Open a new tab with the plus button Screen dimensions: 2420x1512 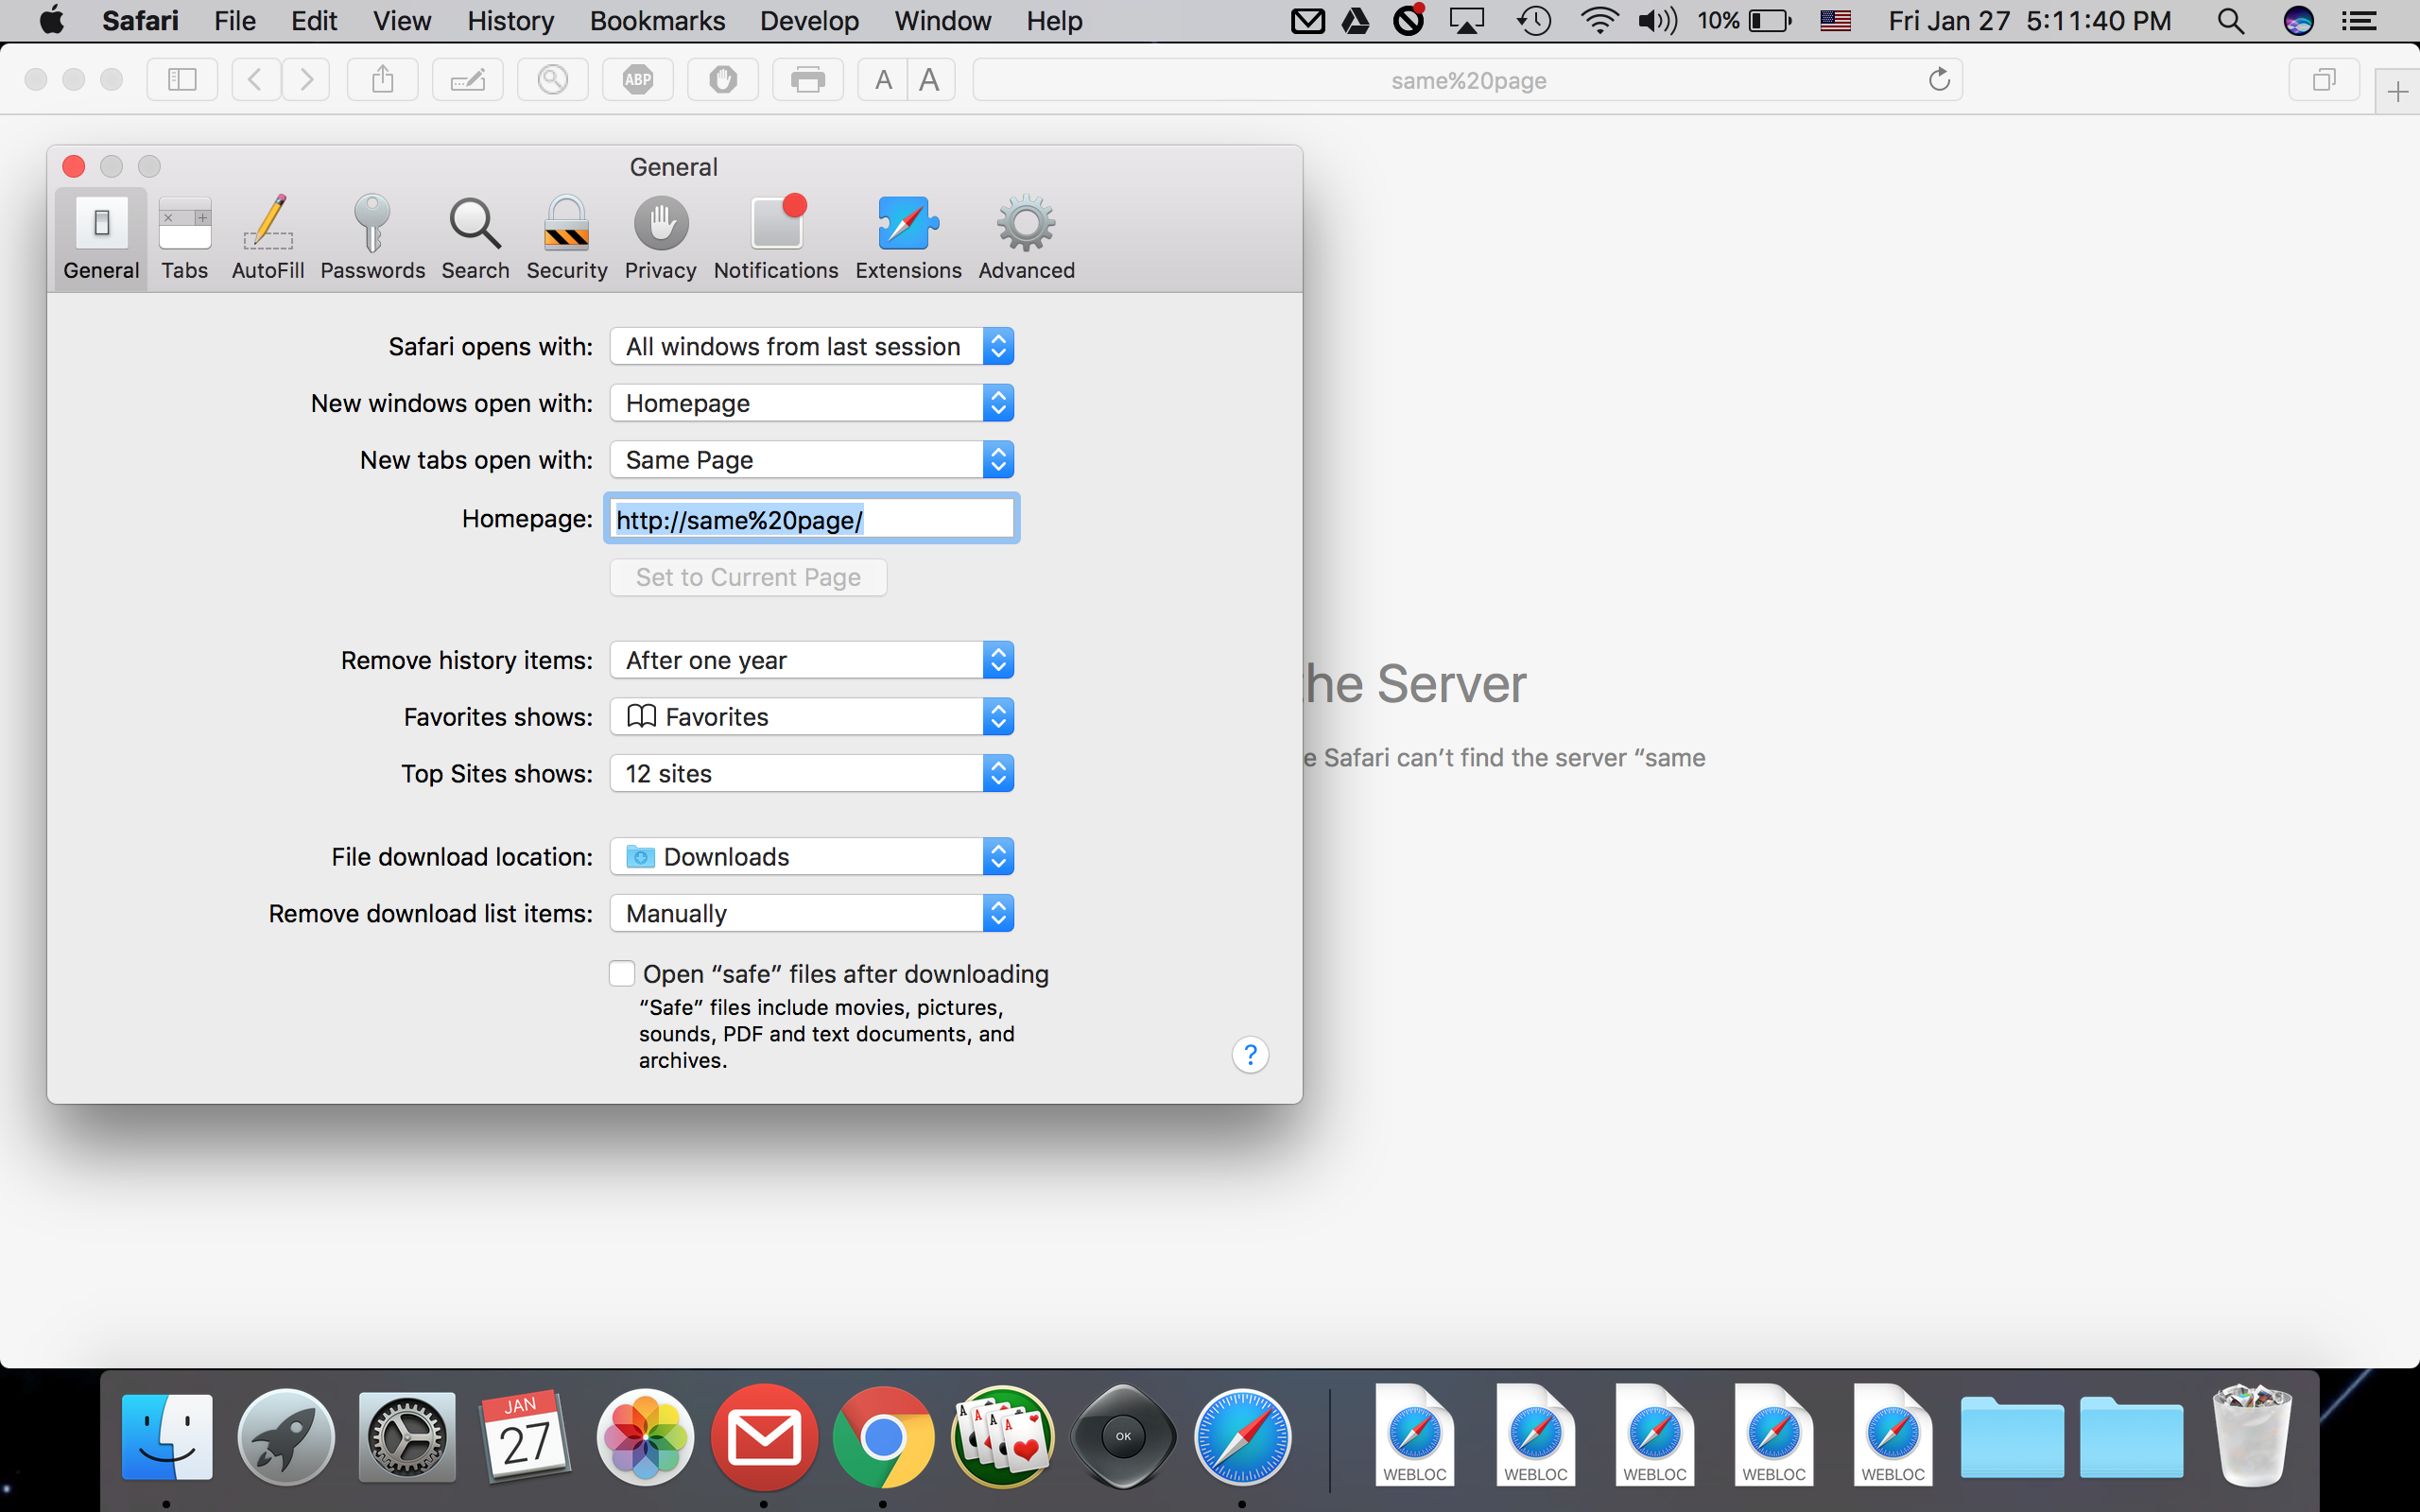(2397, 93)
